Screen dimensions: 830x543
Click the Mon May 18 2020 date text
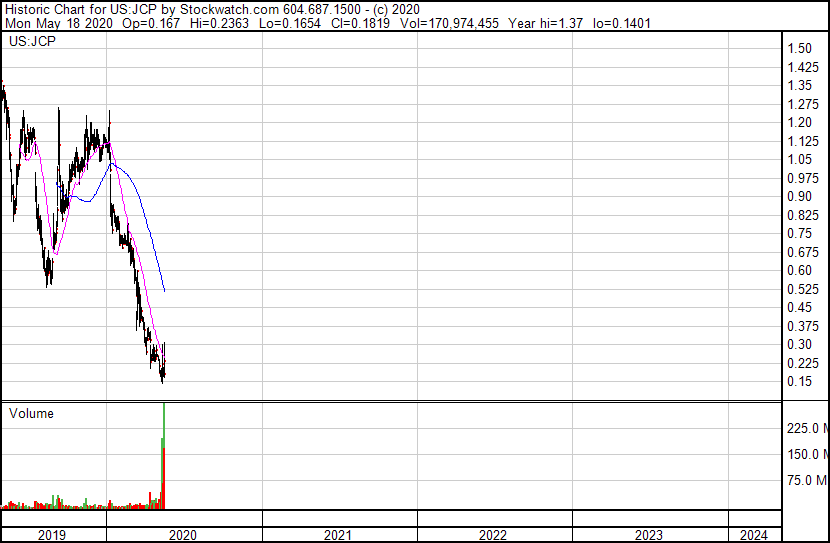point(59,23)
